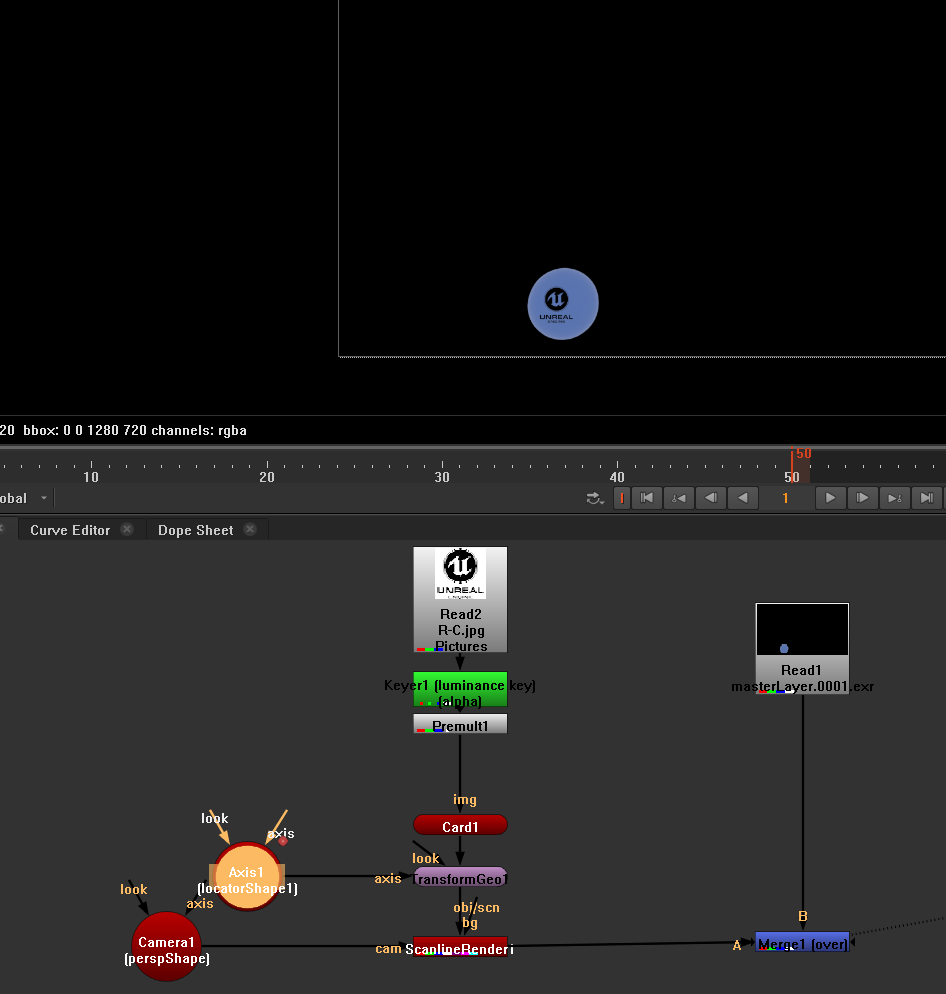Close the Curve Editor tab
946x994 pixels.
[x=127, y=529]
